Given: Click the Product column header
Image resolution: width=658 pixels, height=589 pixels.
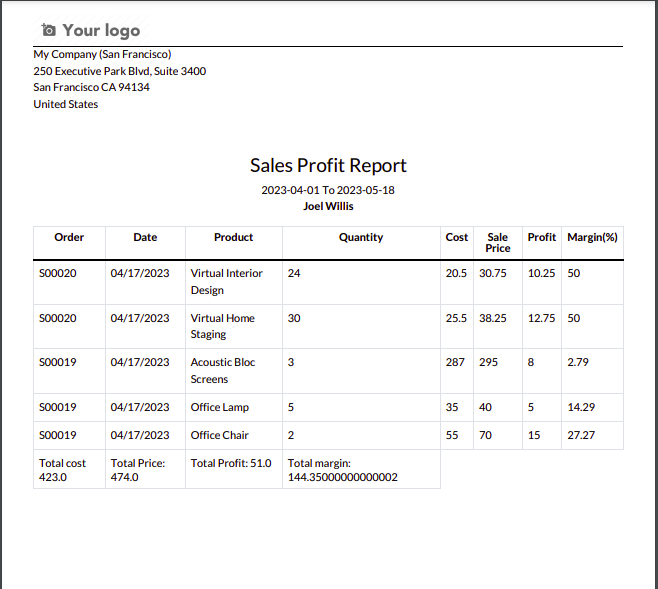Looking at the screenshot, I should pos(233,237).
